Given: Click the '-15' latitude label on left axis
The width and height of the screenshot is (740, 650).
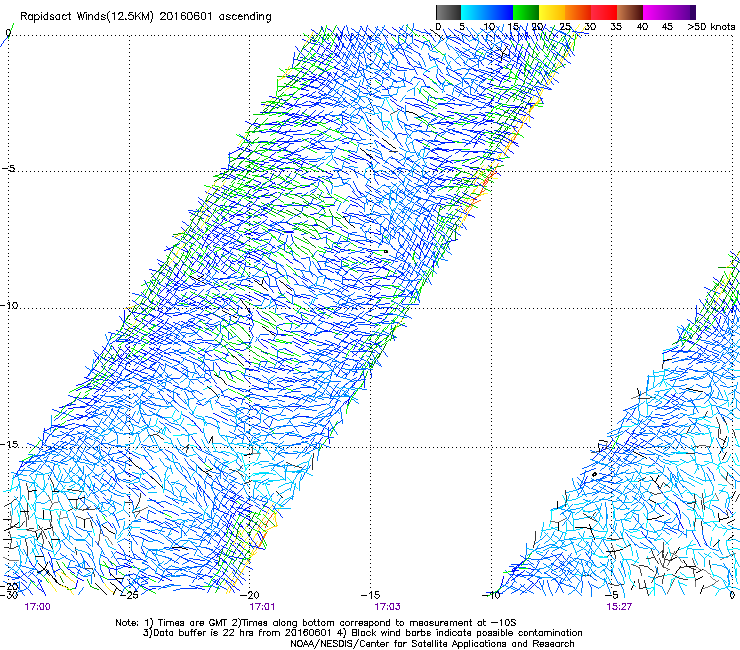Looking at the screenshot, I should point(9,444).
